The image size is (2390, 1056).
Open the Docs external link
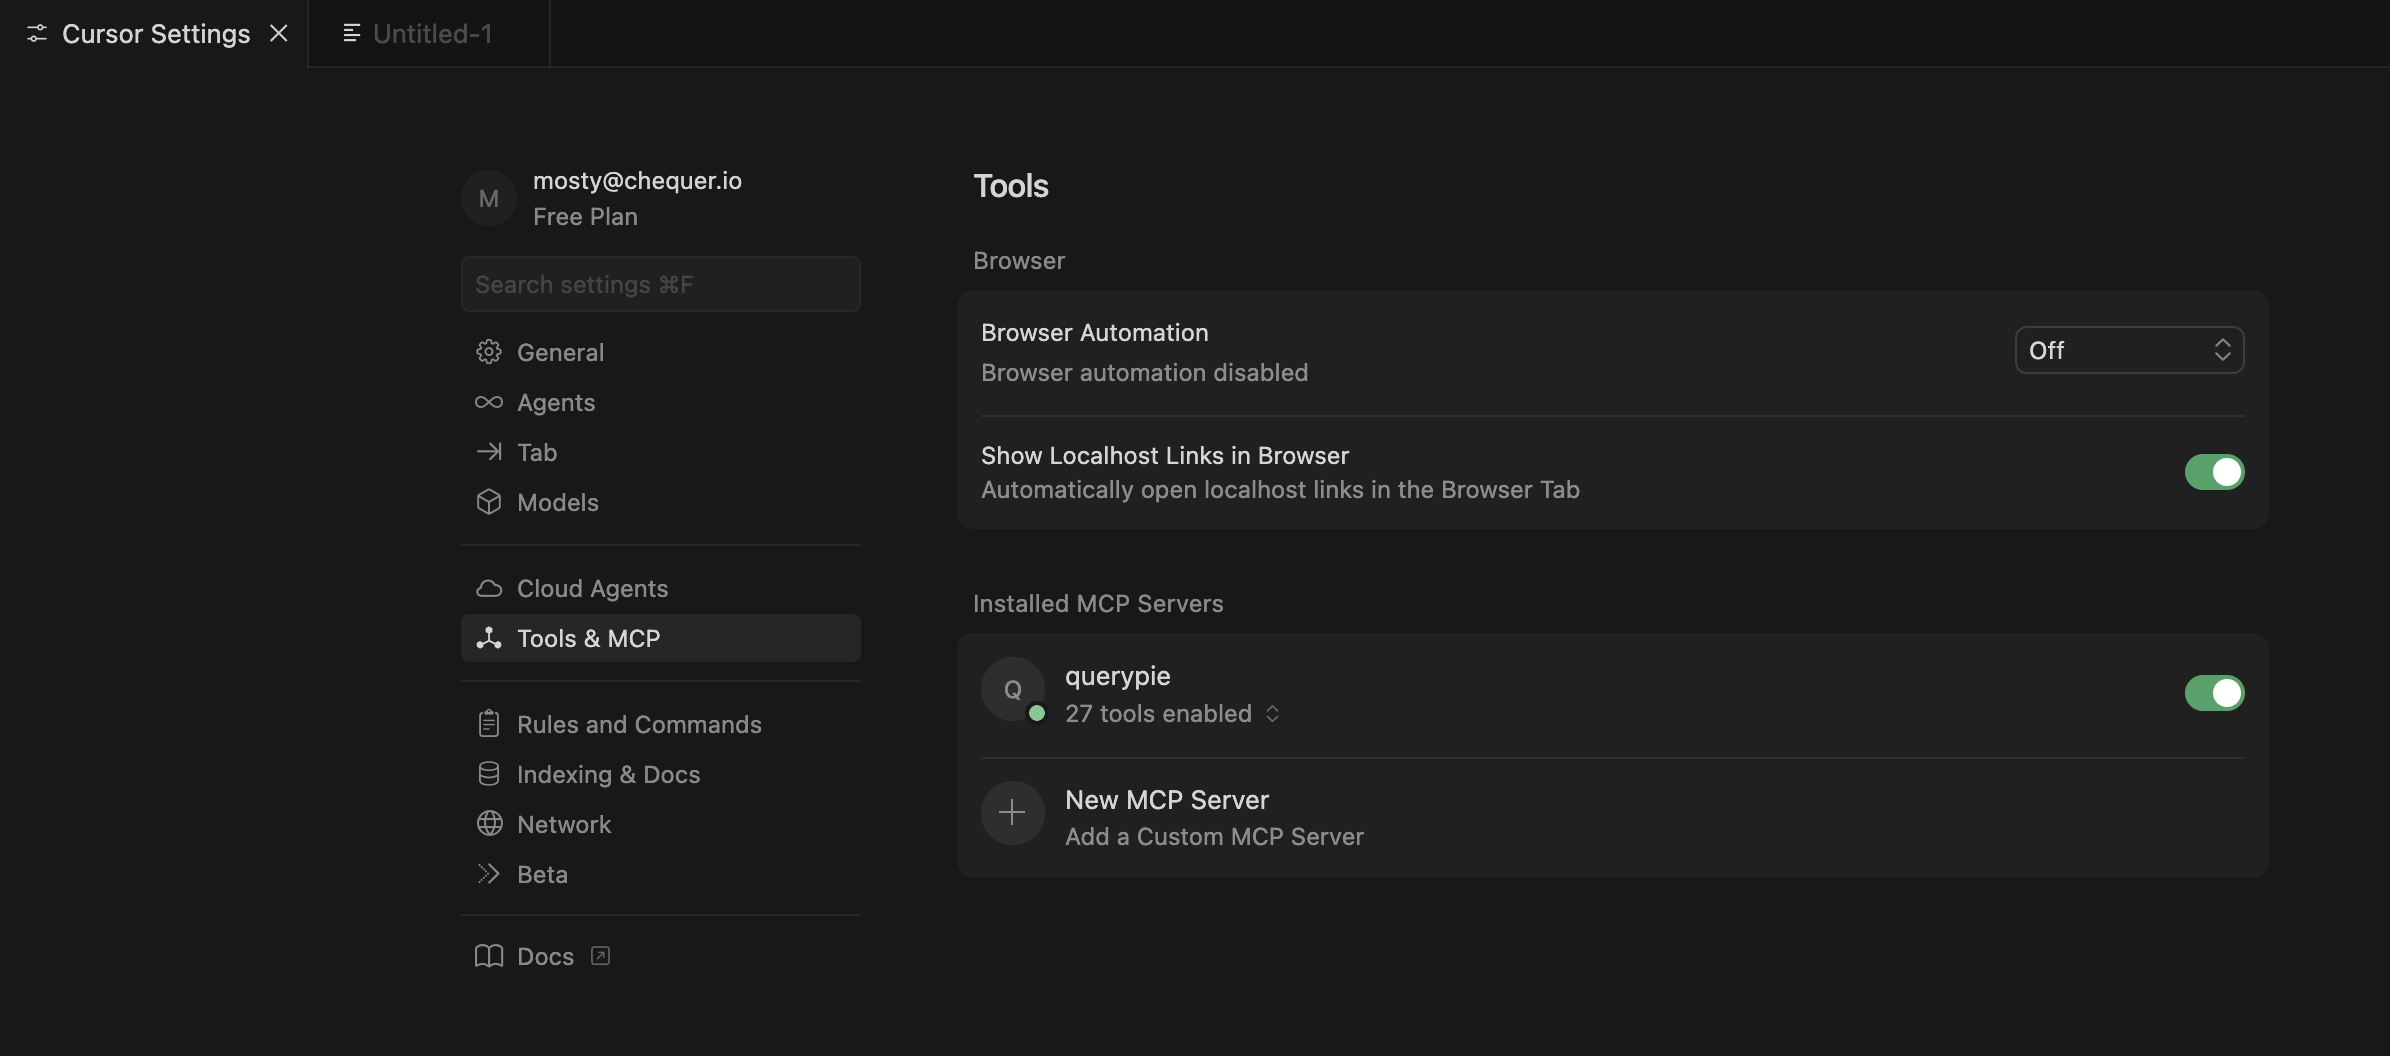pyautogui.click(x=546, y=956)
